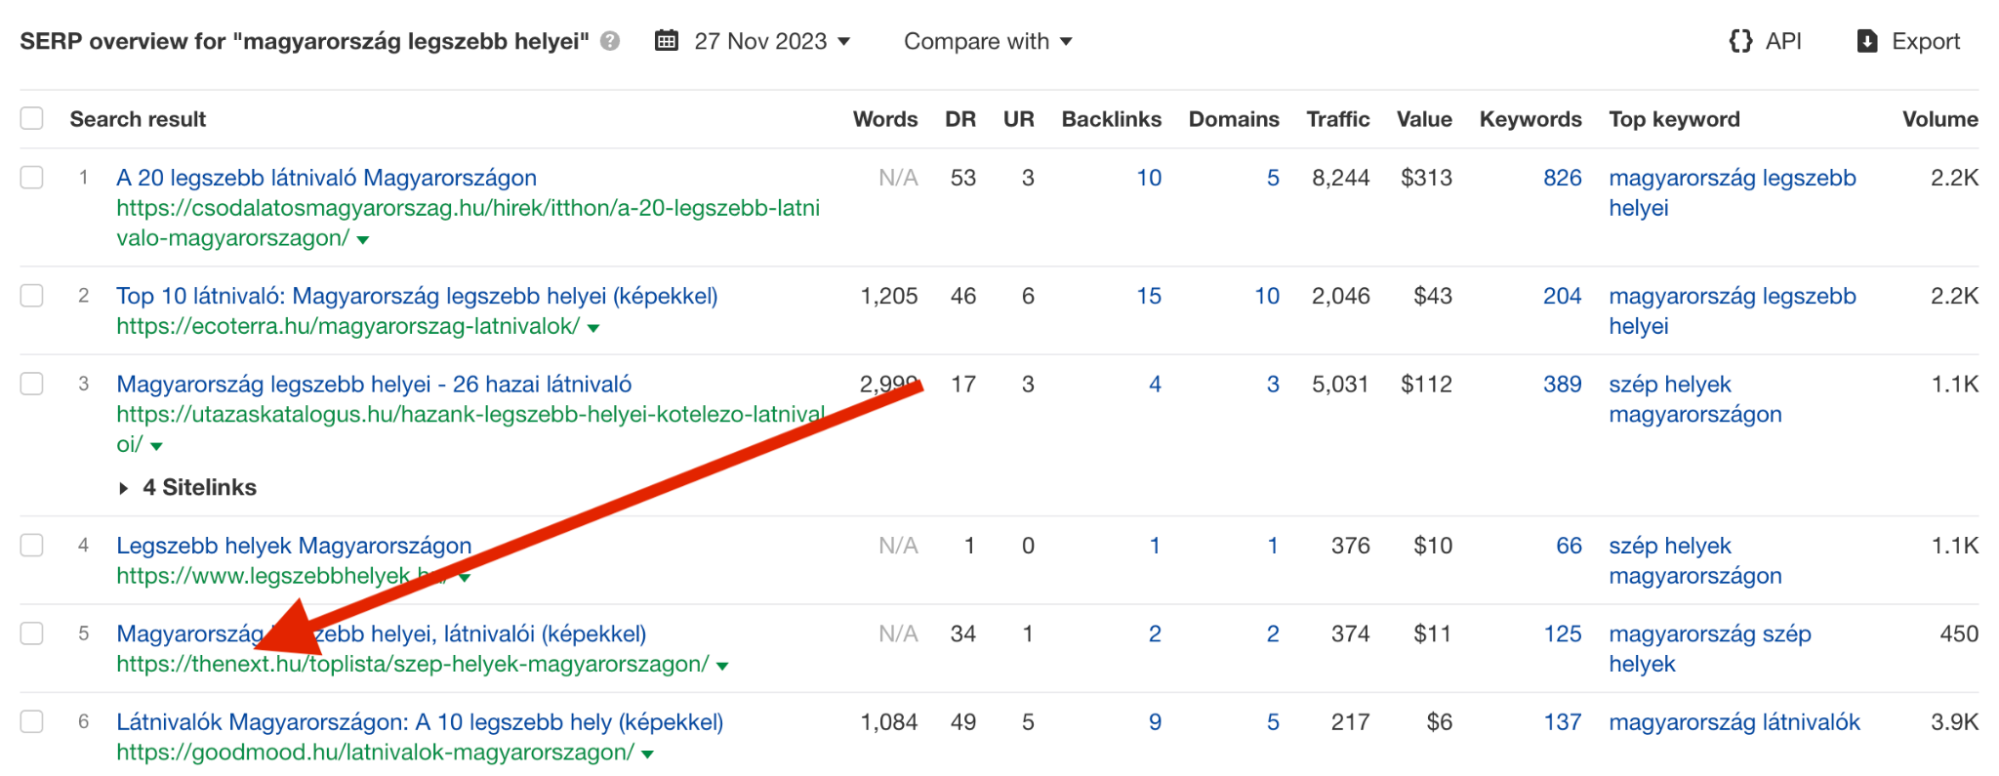Viewport: 1999px width, 776px height.
Task: Open 'Top 10 látnivaló: Magyarország legszebb helyei' result
Action: [x=417, y=296]
